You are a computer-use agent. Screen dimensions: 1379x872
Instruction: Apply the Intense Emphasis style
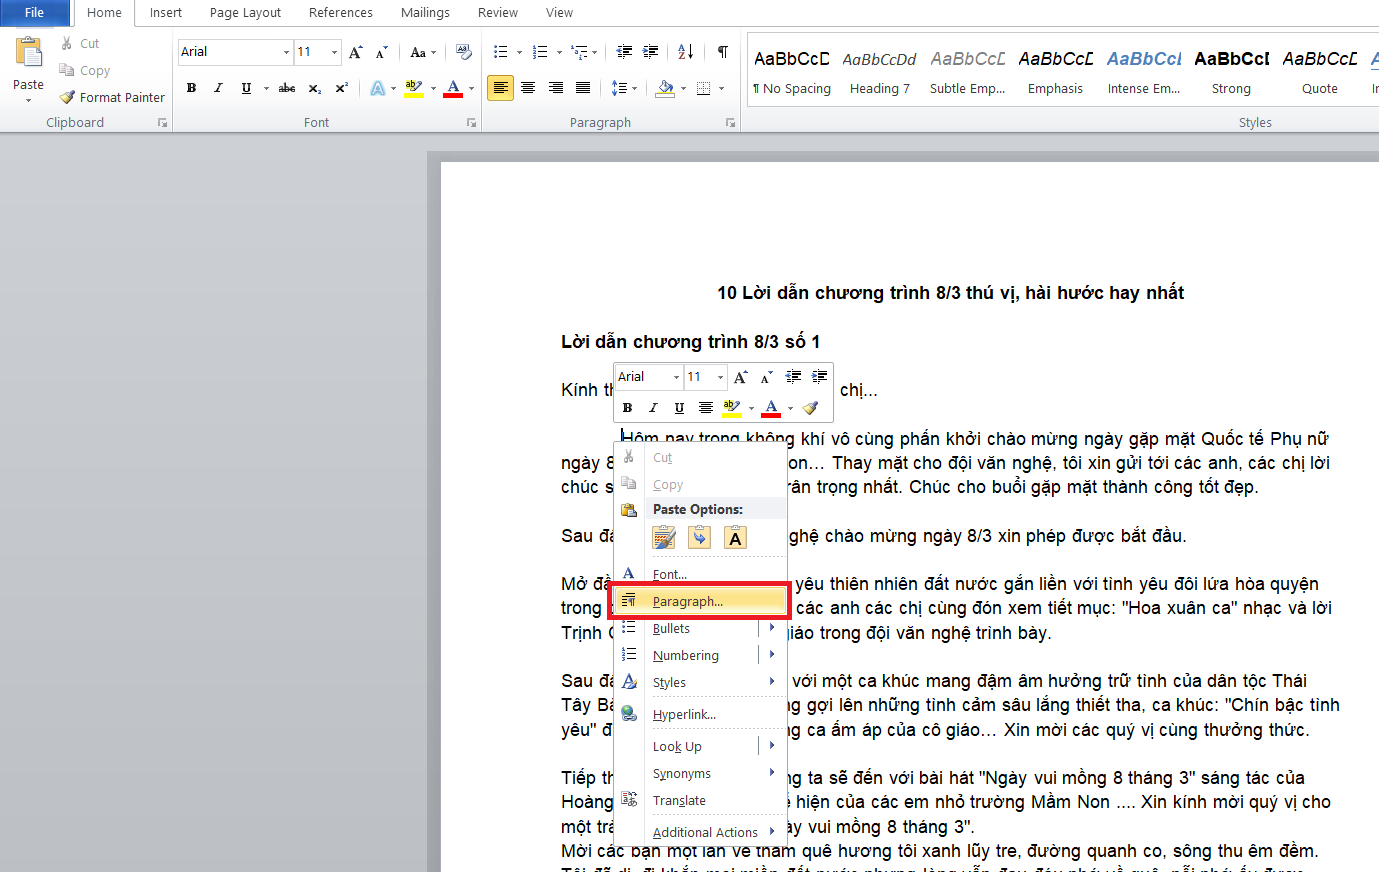[1144, 72]
